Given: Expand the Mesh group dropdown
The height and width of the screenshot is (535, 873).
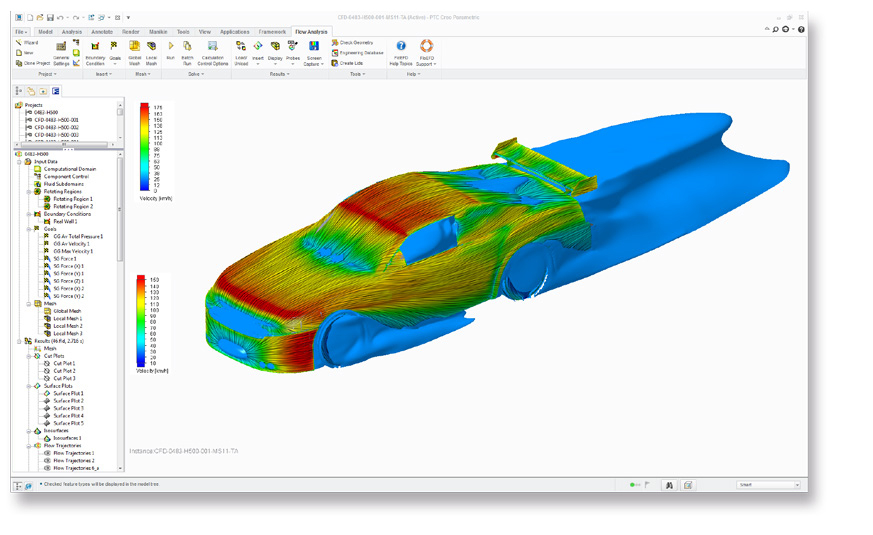Looking at the screenshot, I should pyautogui.click(x=143, y=74).
